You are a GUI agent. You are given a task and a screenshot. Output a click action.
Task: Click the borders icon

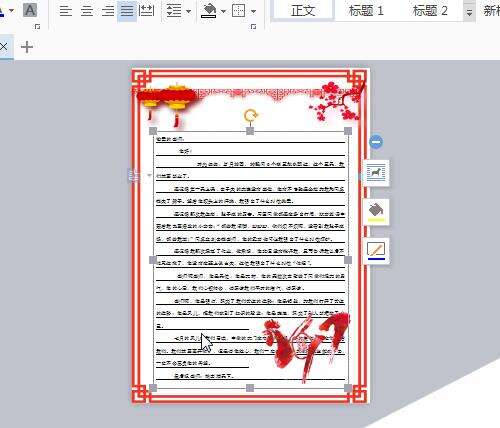(239, 11)
